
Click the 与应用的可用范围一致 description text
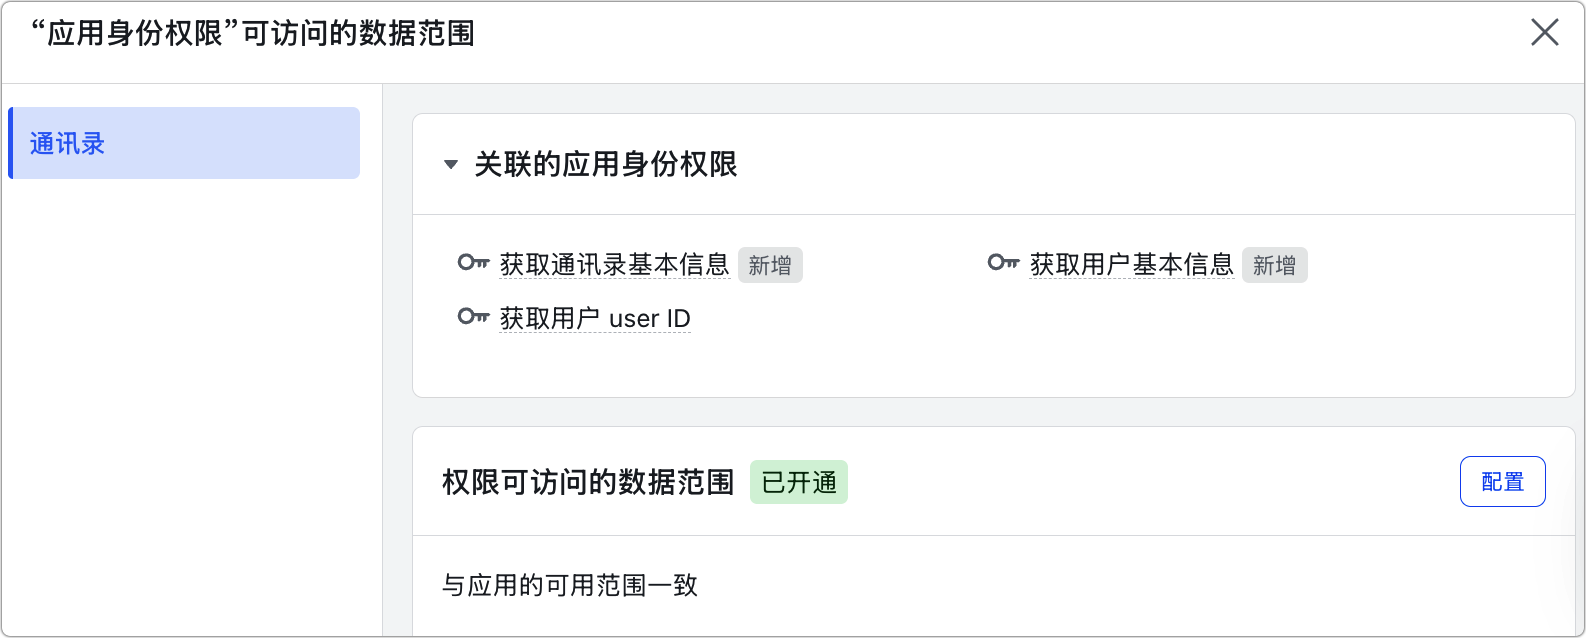tap(569, 585)
